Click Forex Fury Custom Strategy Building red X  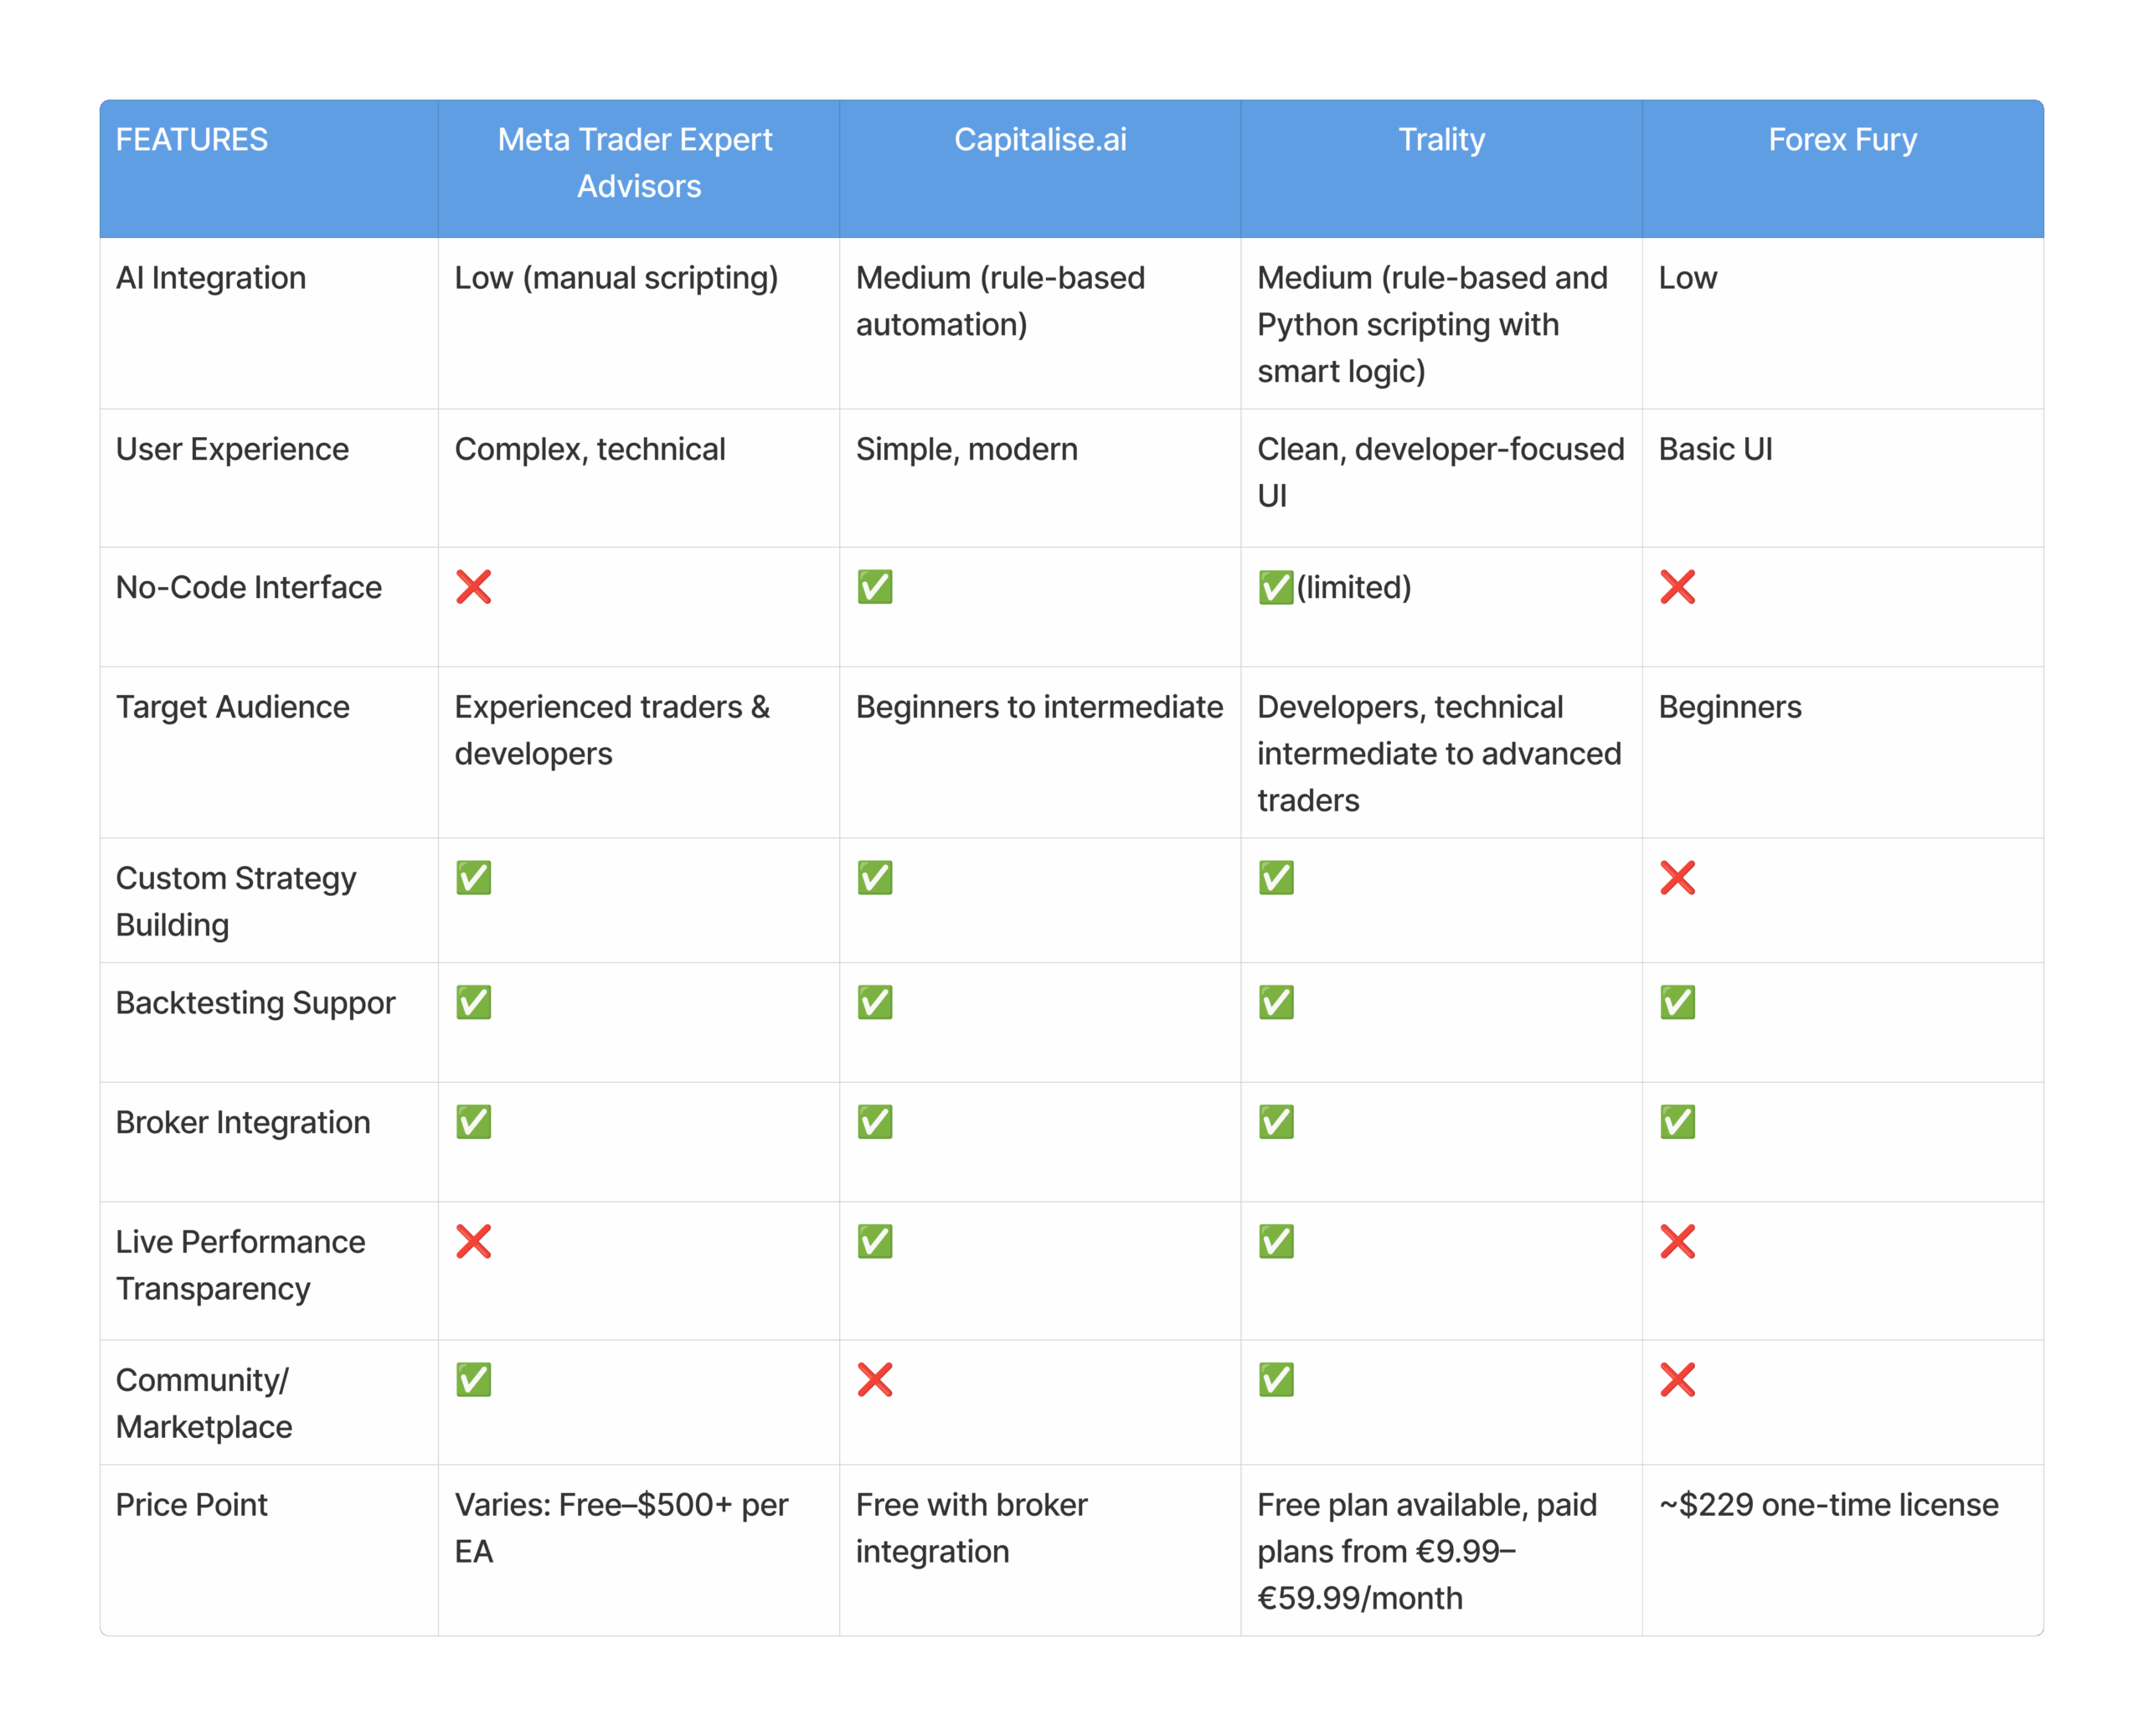click(1677, 878)
